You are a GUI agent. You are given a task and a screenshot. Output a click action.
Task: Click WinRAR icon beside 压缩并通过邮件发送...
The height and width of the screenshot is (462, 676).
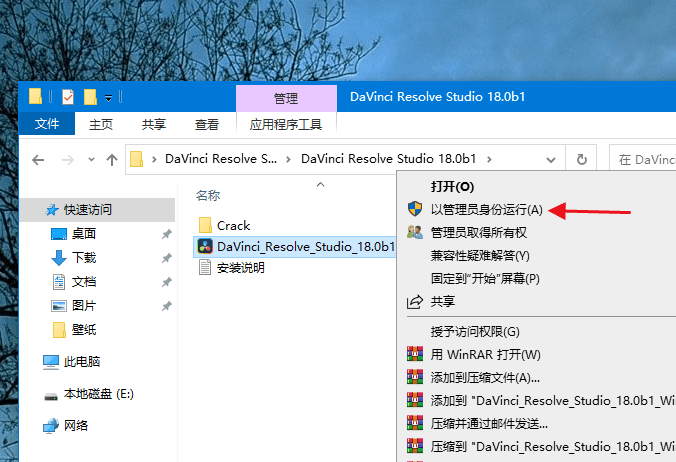(415, 423)
